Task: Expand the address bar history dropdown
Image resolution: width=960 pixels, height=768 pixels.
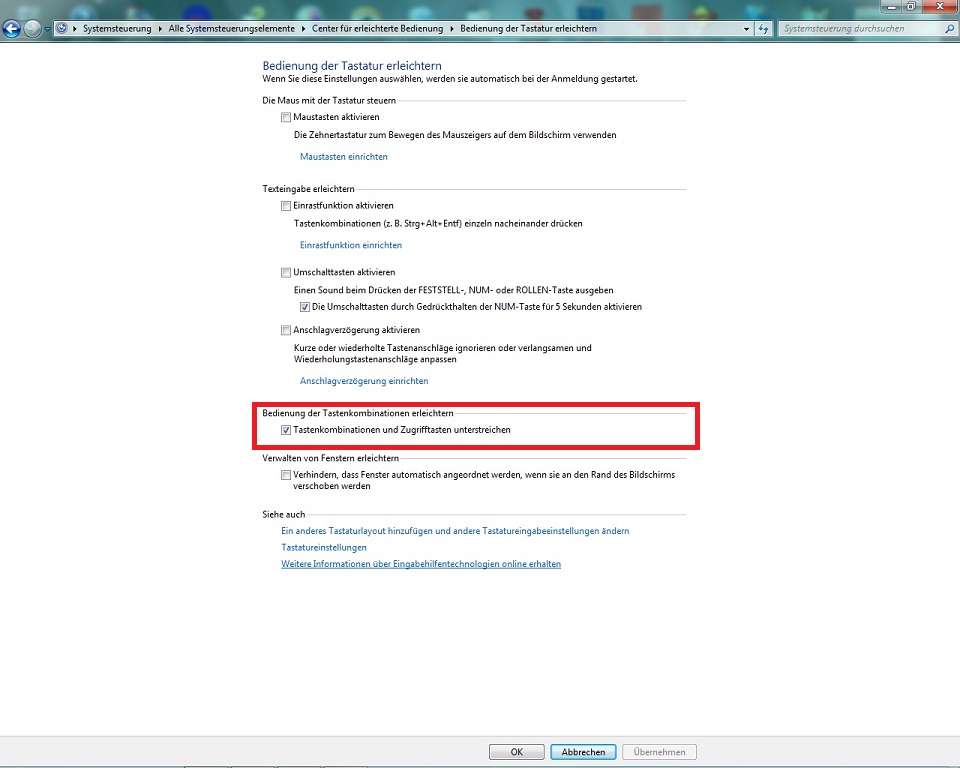Action: click(747, 29)
